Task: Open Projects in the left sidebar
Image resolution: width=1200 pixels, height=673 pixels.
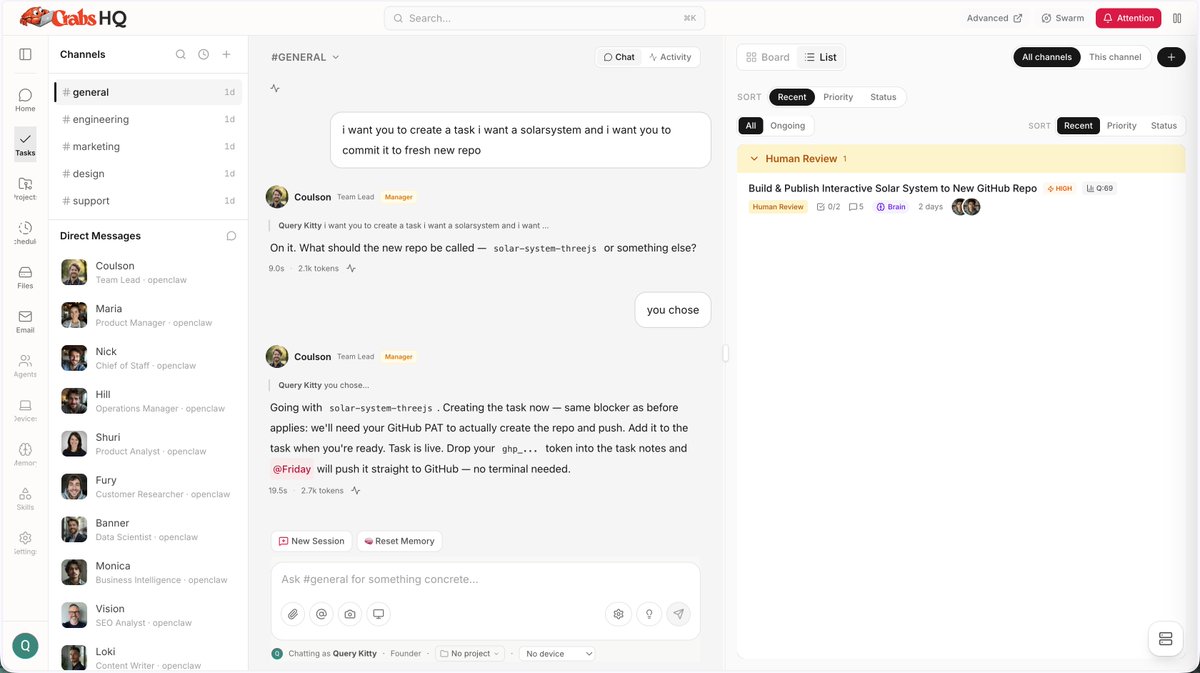Action: point(25,188)
